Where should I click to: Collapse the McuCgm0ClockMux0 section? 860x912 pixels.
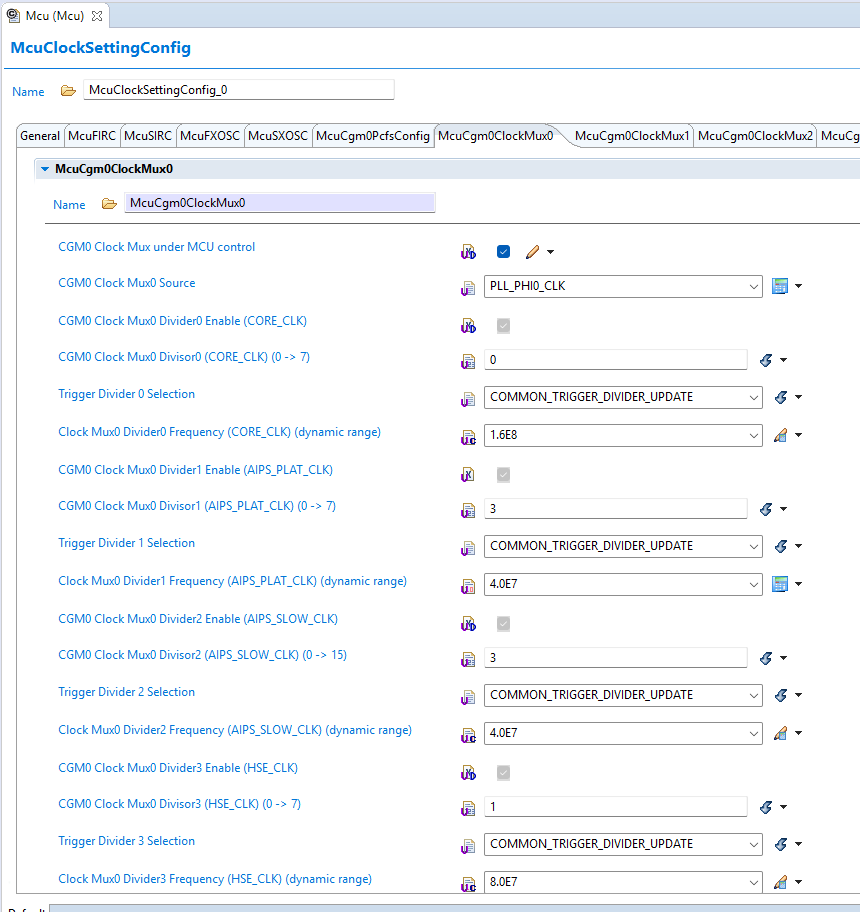45,169
